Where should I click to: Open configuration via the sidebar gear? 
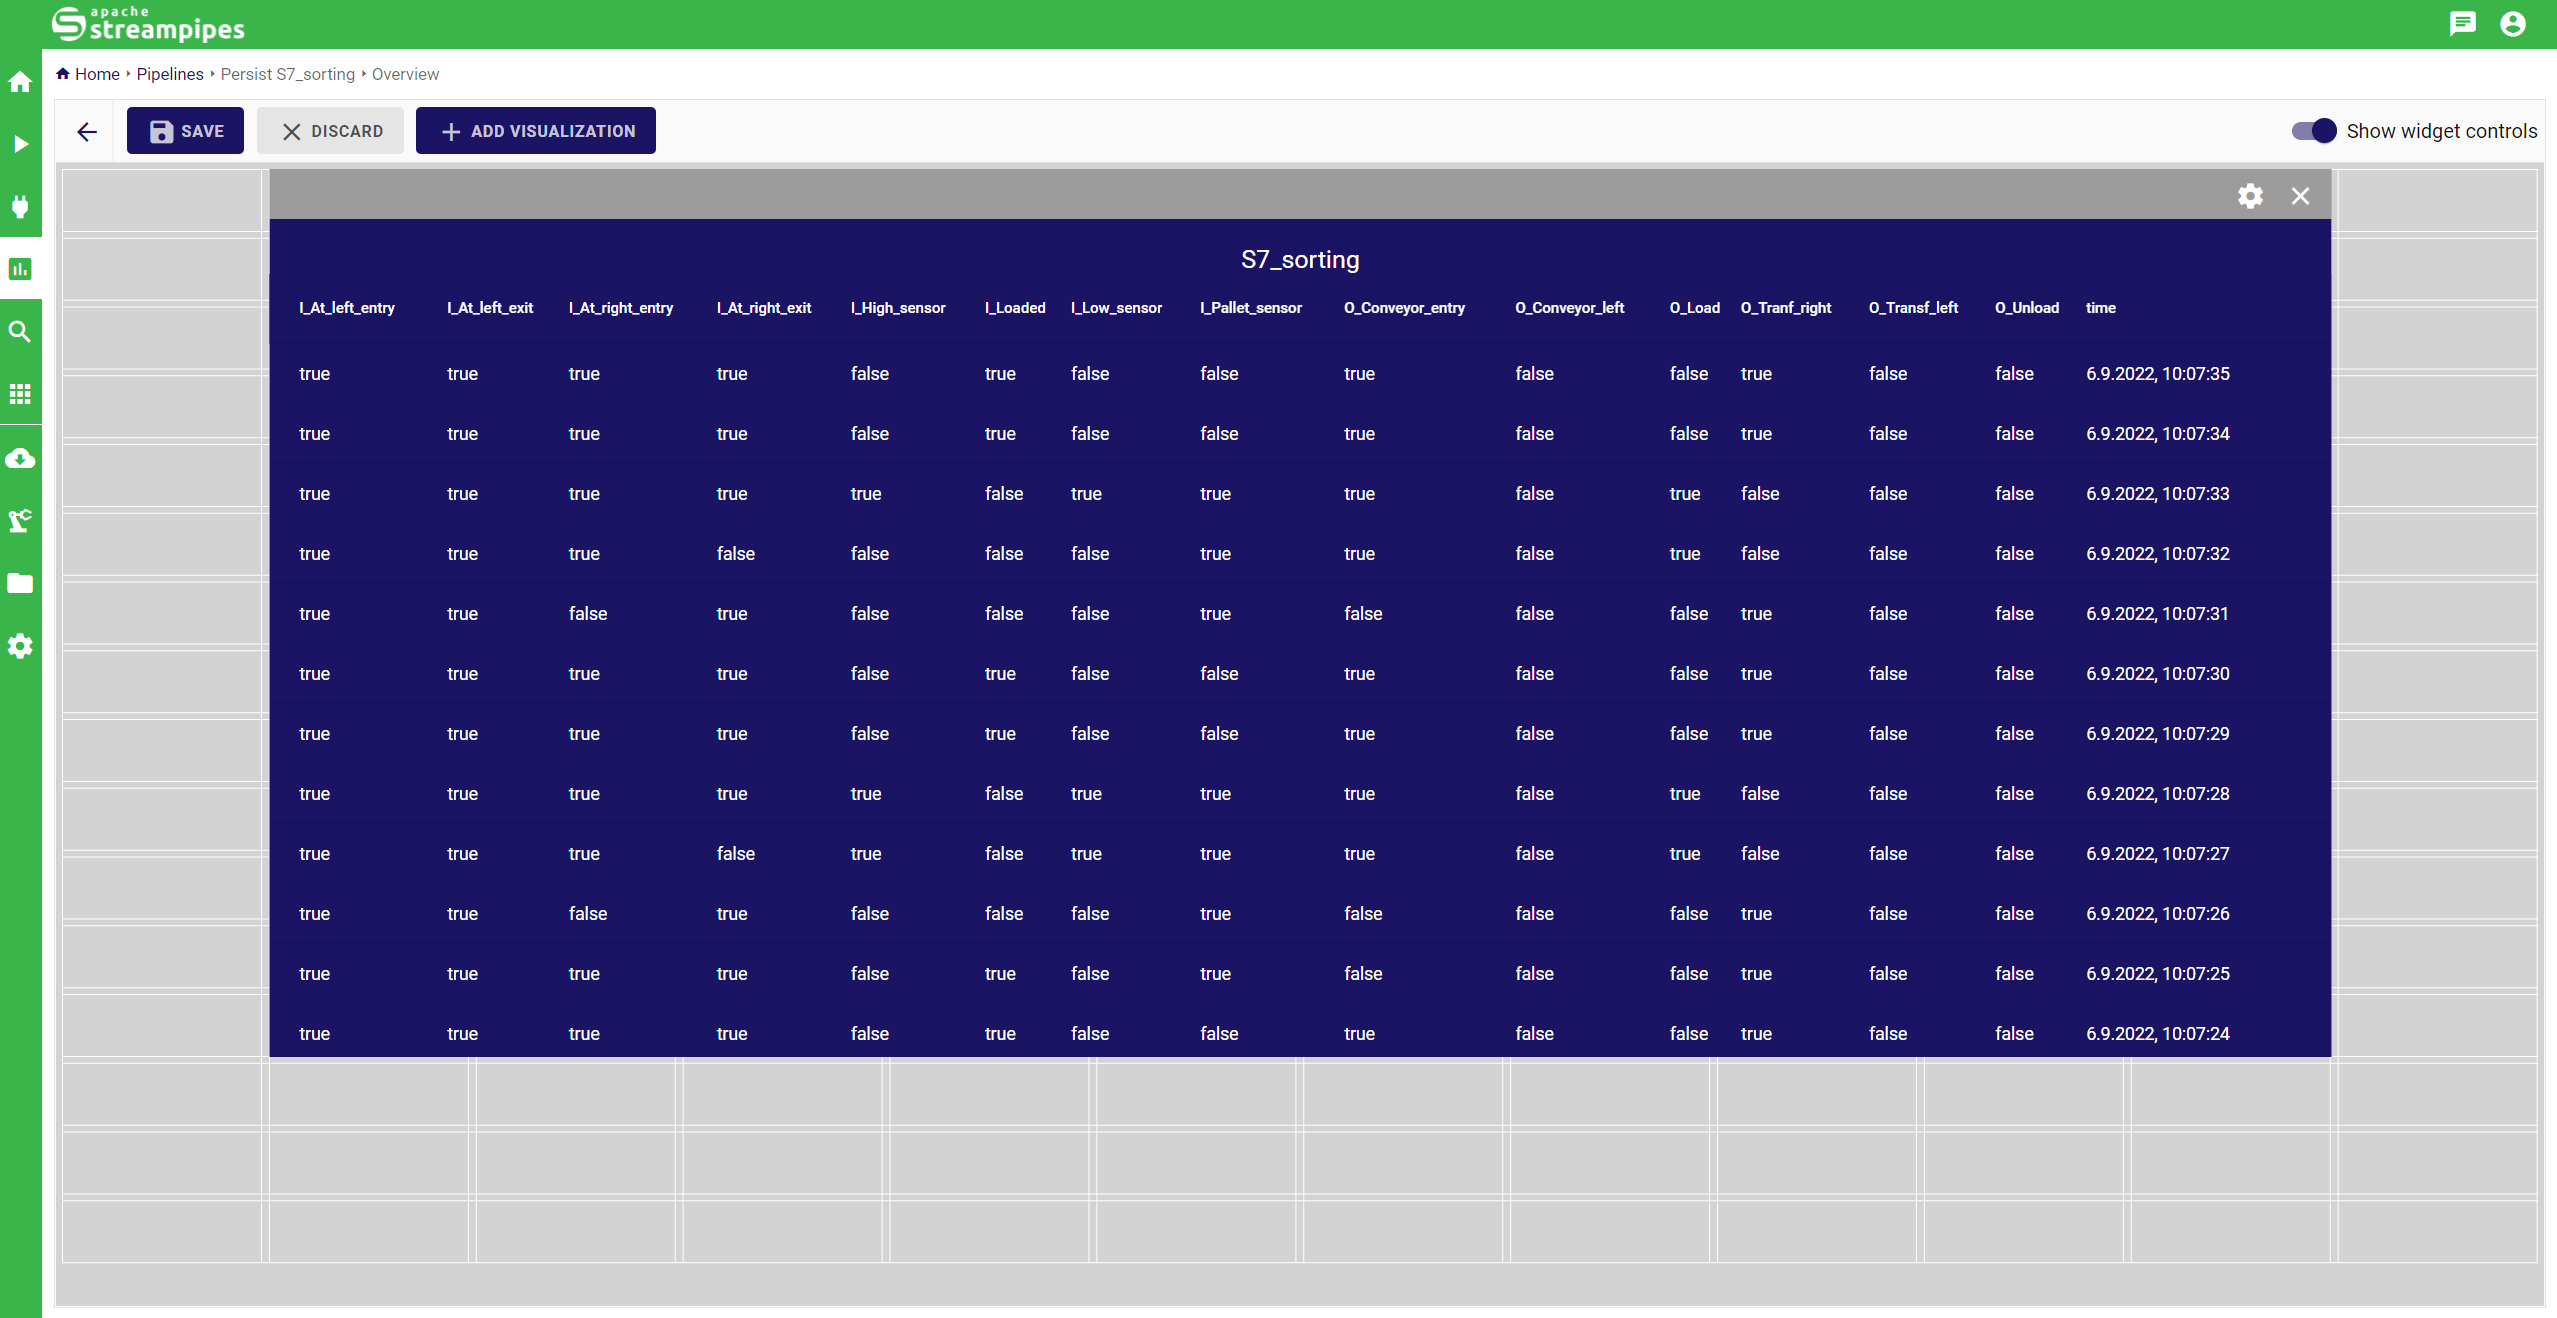(x=20, y=646)
